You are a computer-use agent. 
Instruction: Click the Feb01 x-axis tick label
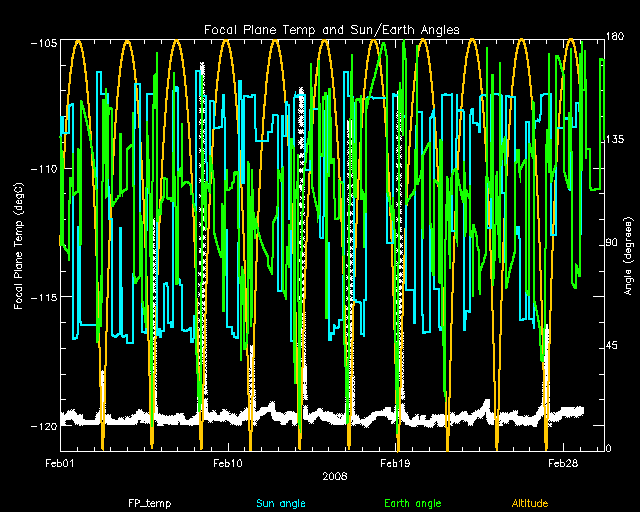pyautogui.click(x=61, y=464)
